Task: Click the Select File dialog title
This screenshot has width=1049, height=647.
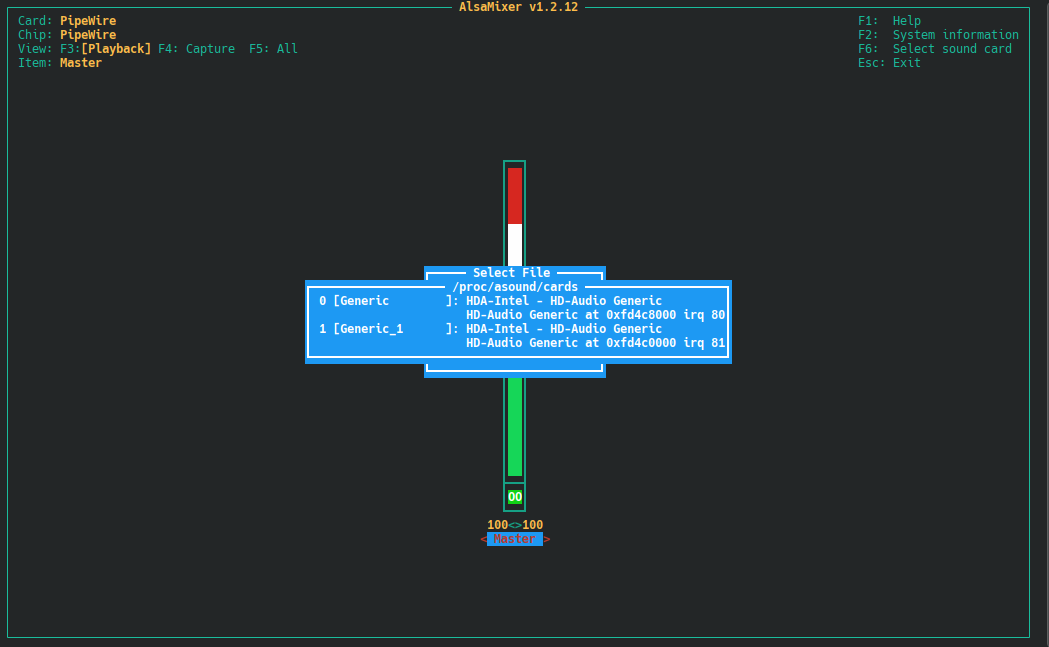Action: click(x=511, y=273)
